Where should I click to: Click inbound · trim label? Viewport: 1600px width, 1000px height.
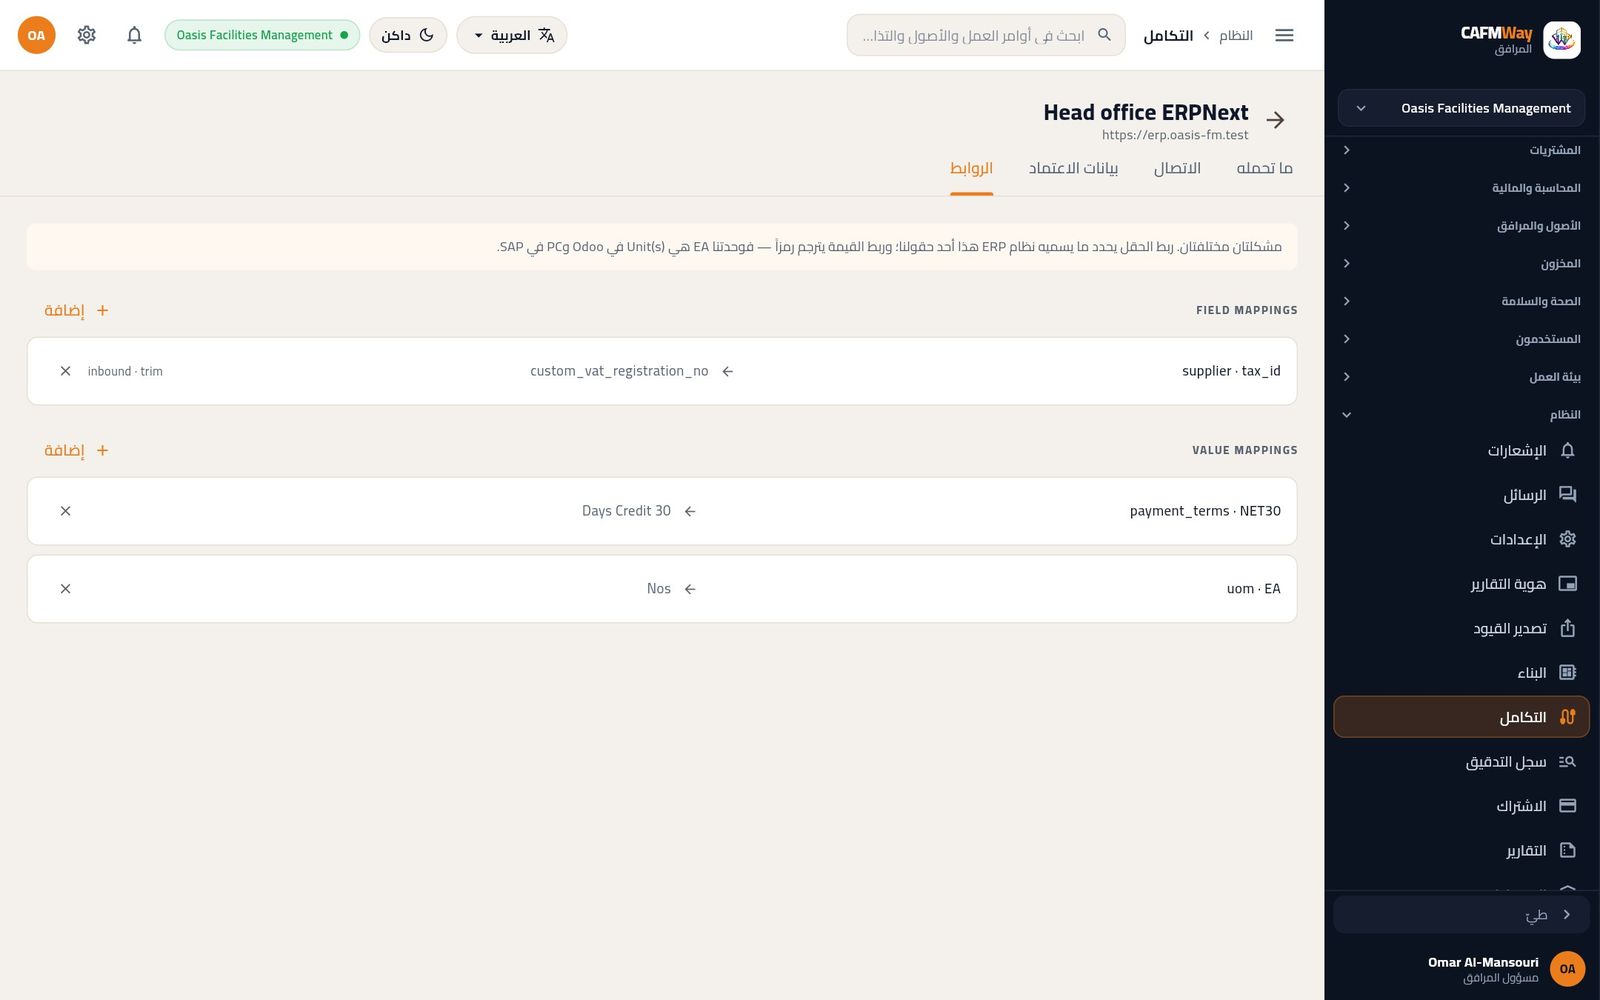coord(125,371)
